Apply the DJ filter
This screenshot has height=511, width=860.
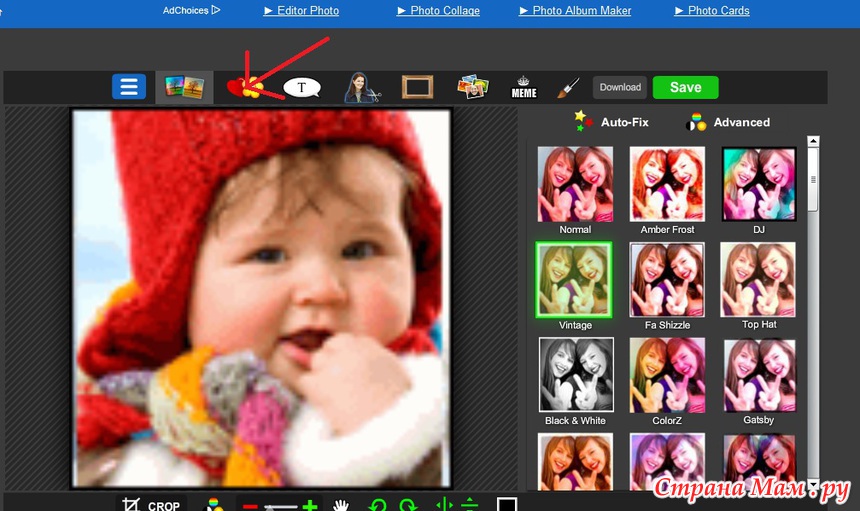(759, 184)
